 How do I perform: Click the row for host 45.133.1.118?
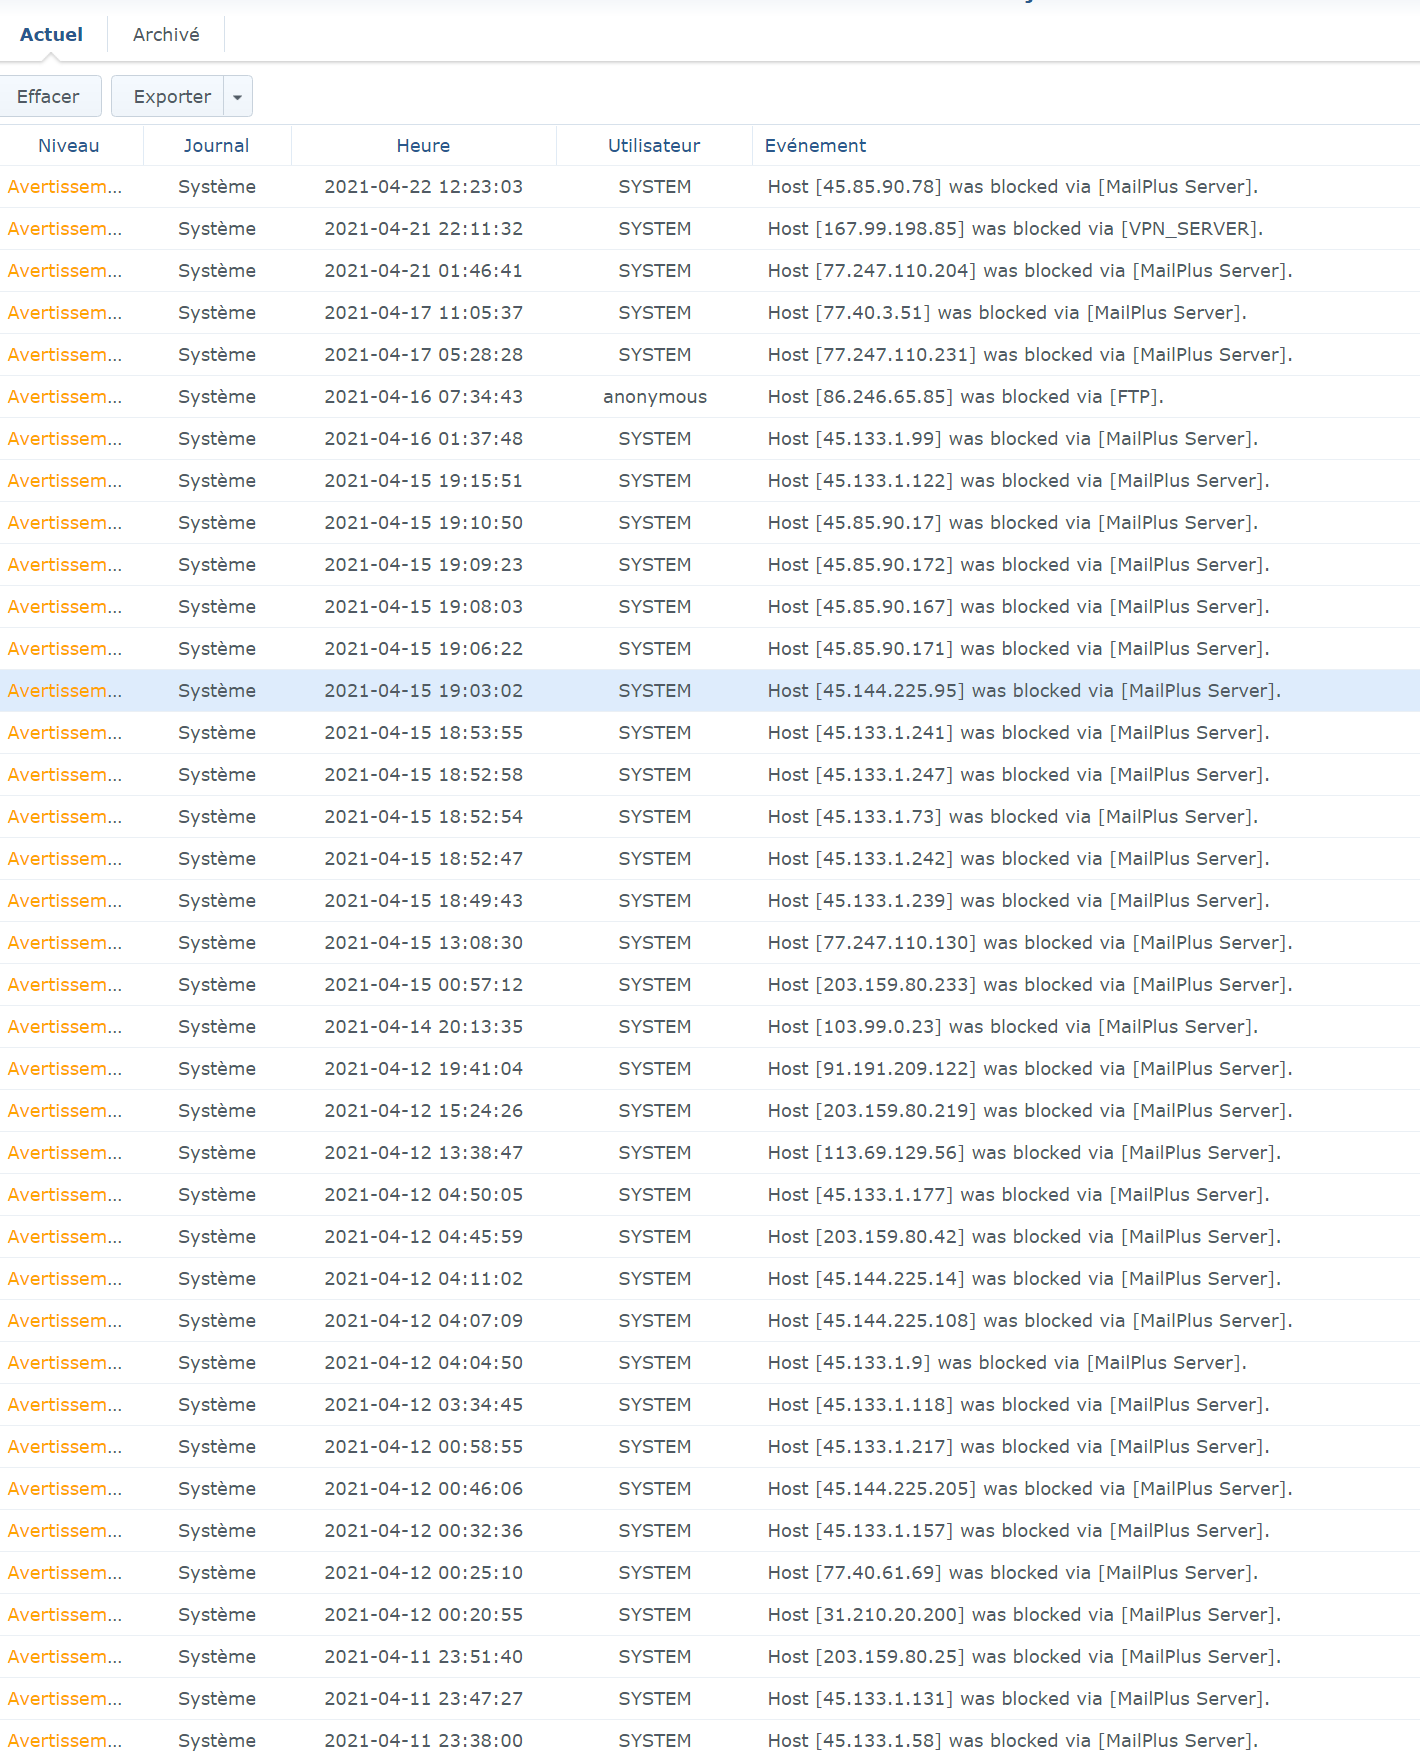pyautogui.click(x=710, y=1405)
